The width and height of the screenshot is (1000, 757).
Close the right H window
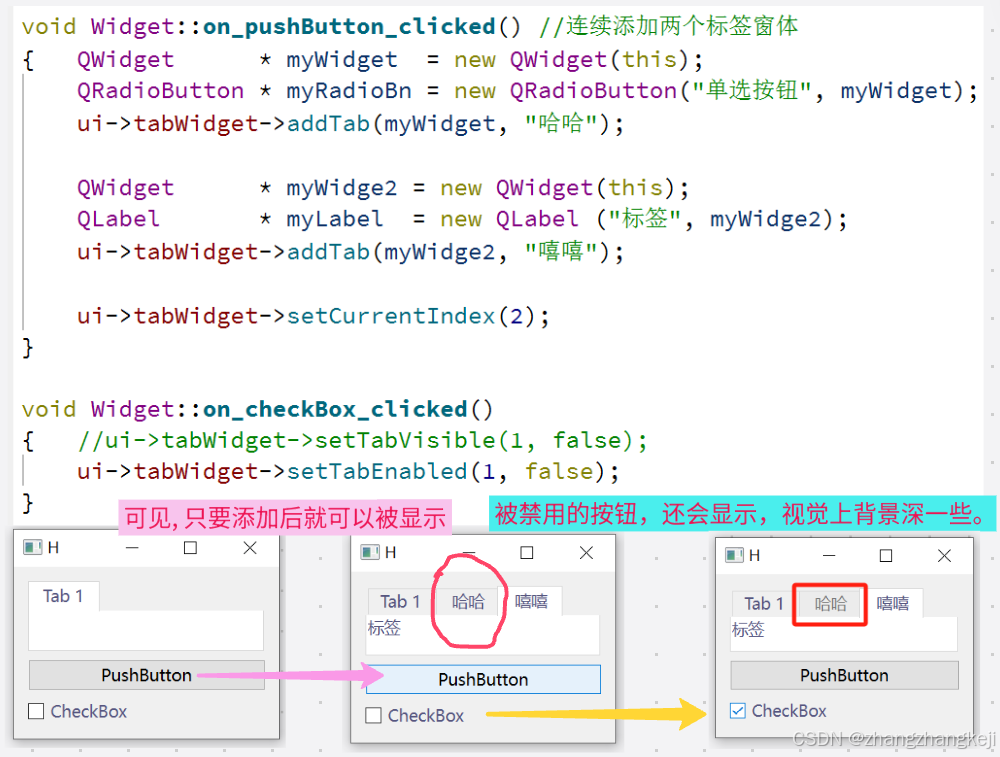pos(945,555)
